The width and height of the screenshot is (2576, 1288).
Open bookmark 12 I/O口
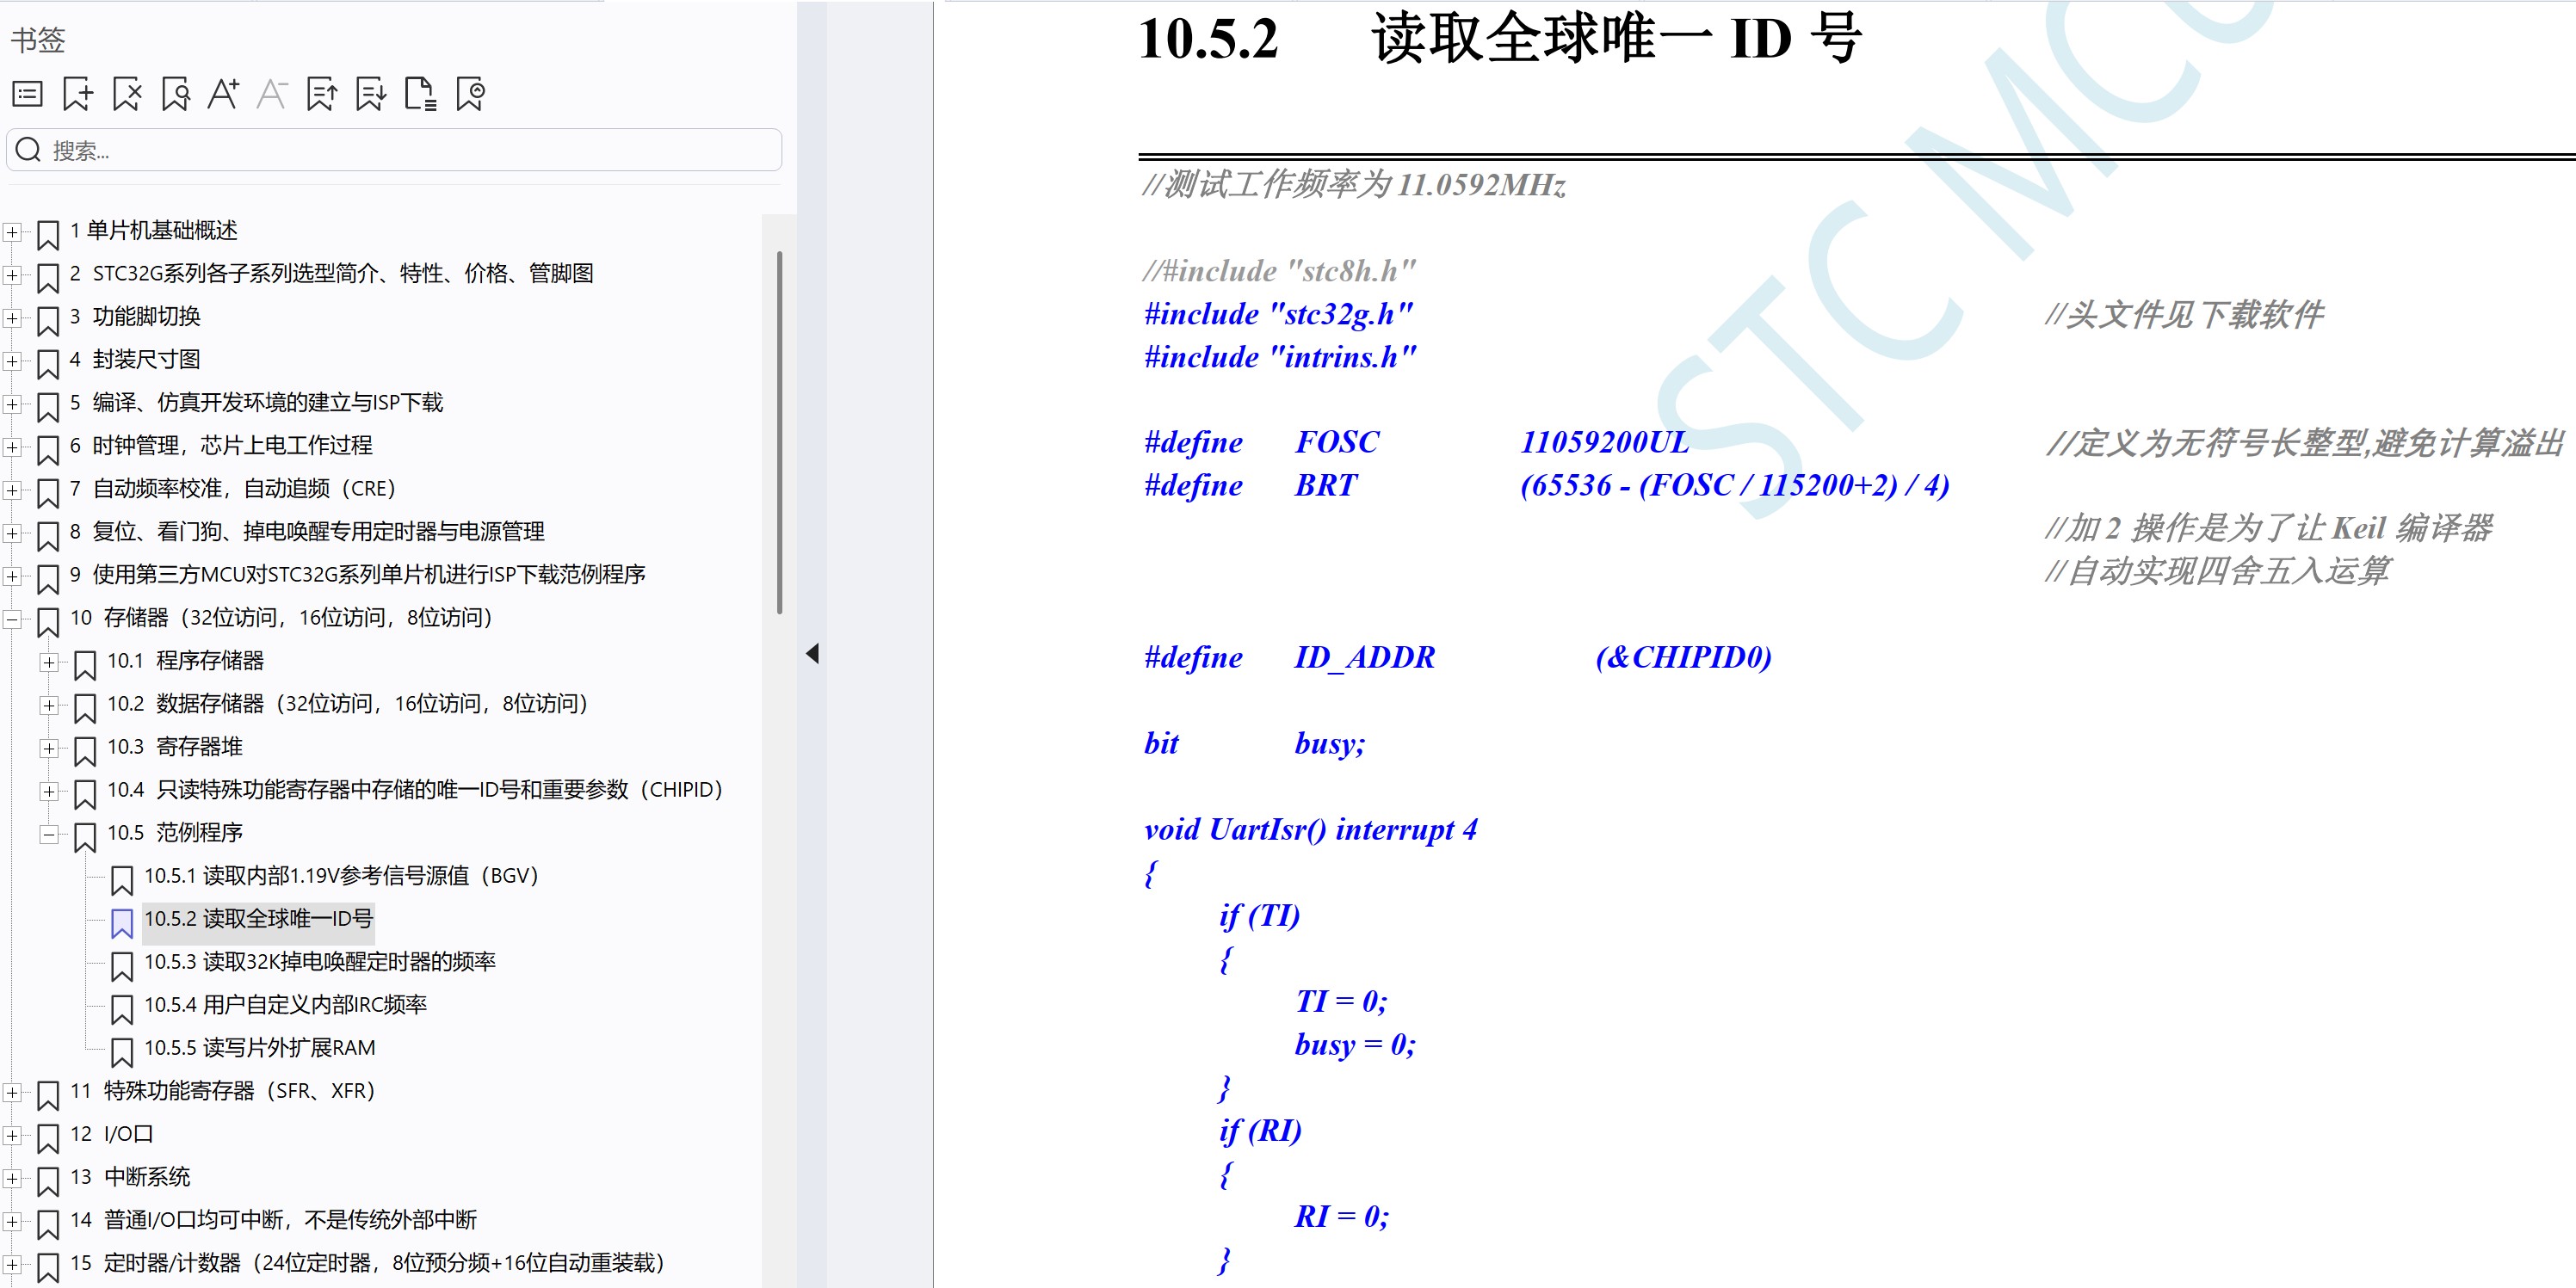pyautogui.click(x=111, y=1133)
